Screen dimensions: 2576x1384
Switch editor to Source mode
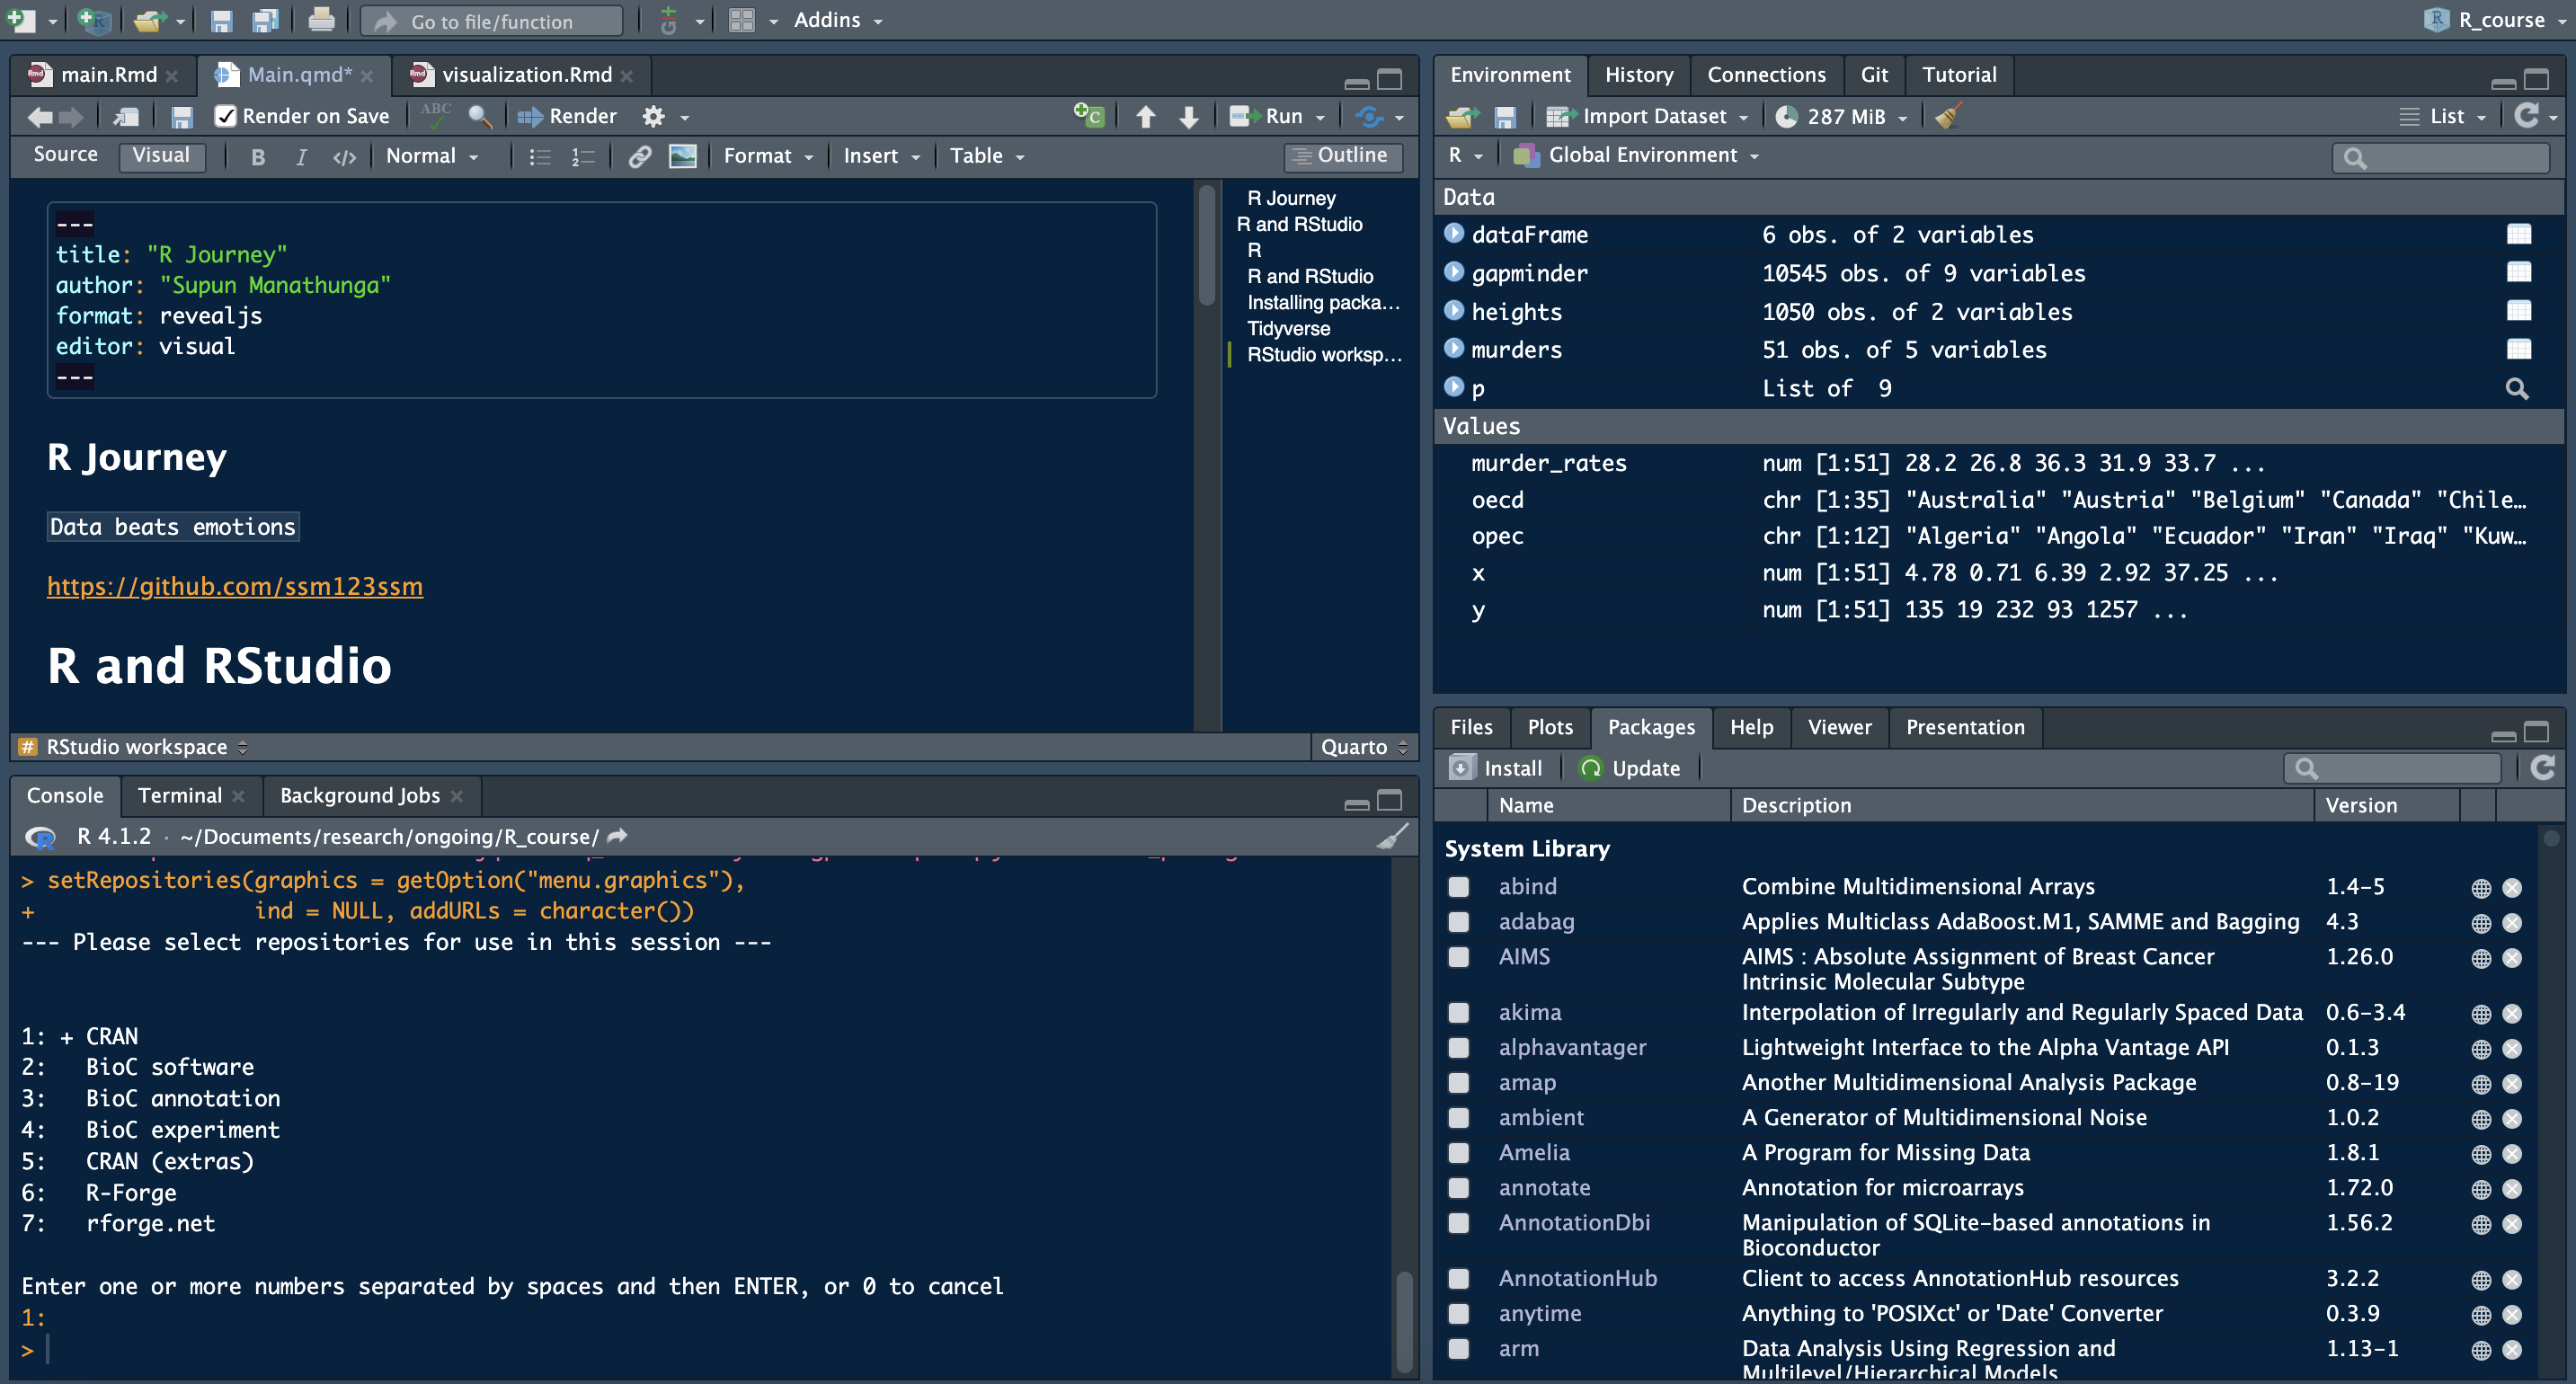[65, 155]
